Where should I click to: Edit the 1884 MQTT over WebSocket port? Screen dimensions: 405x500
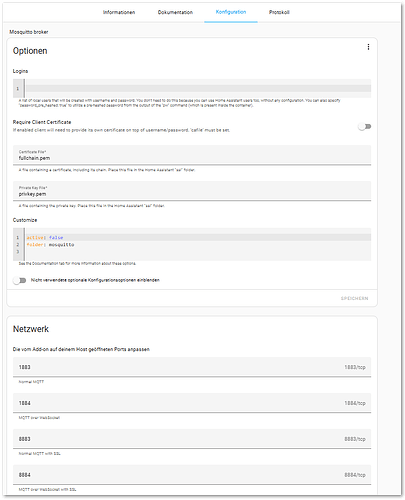(x=192, y=403)
